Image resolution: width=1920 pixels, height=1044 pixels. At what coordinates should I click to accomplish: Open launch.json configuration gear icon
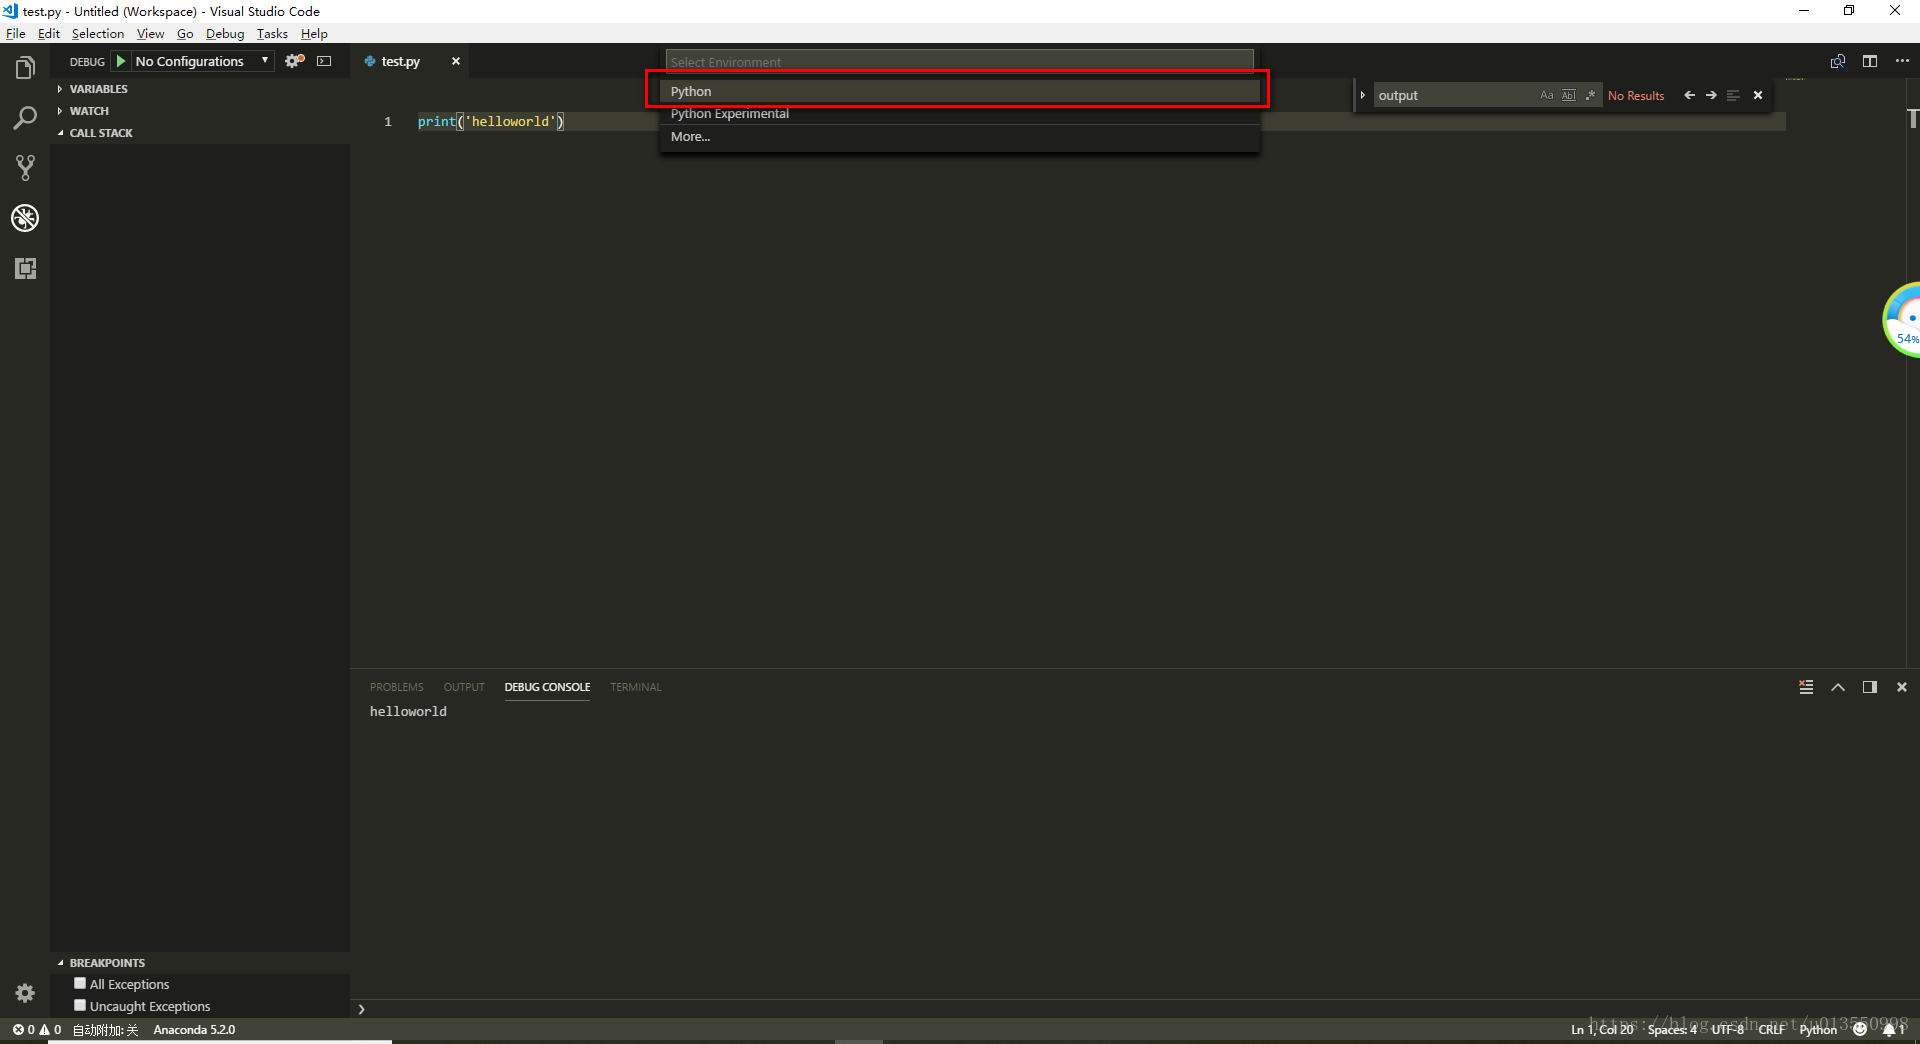coord(294,61)
